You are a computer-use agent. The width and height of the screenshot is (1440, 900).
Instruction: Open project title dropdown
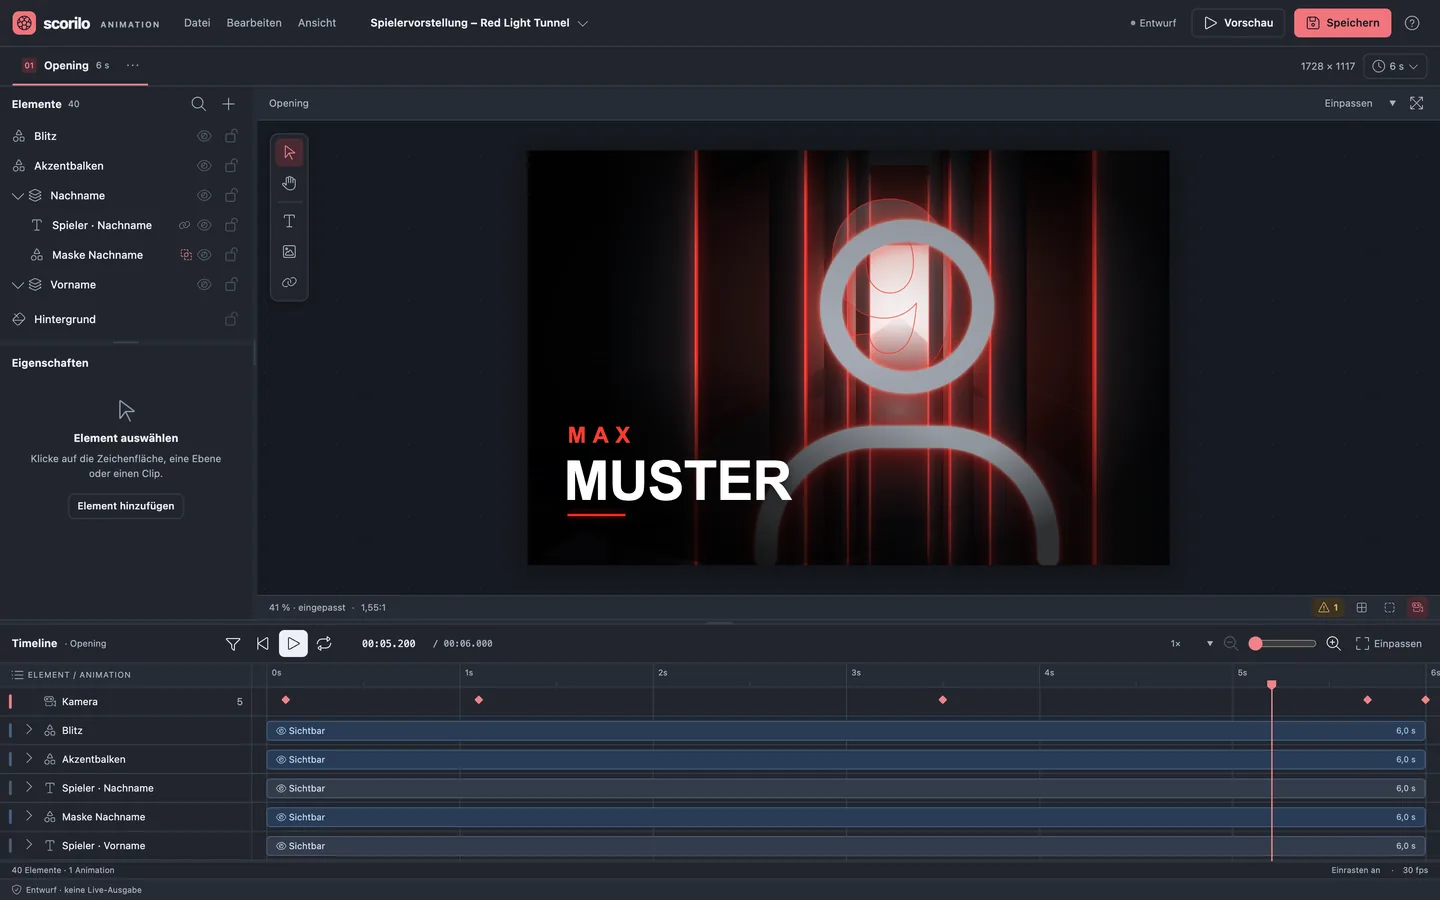[583, 23]
